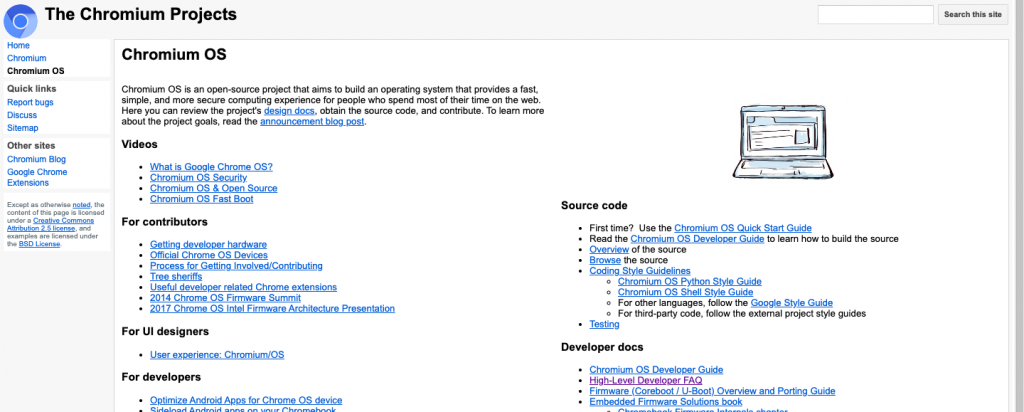Open Getting developer hardware link

[208, 245]
